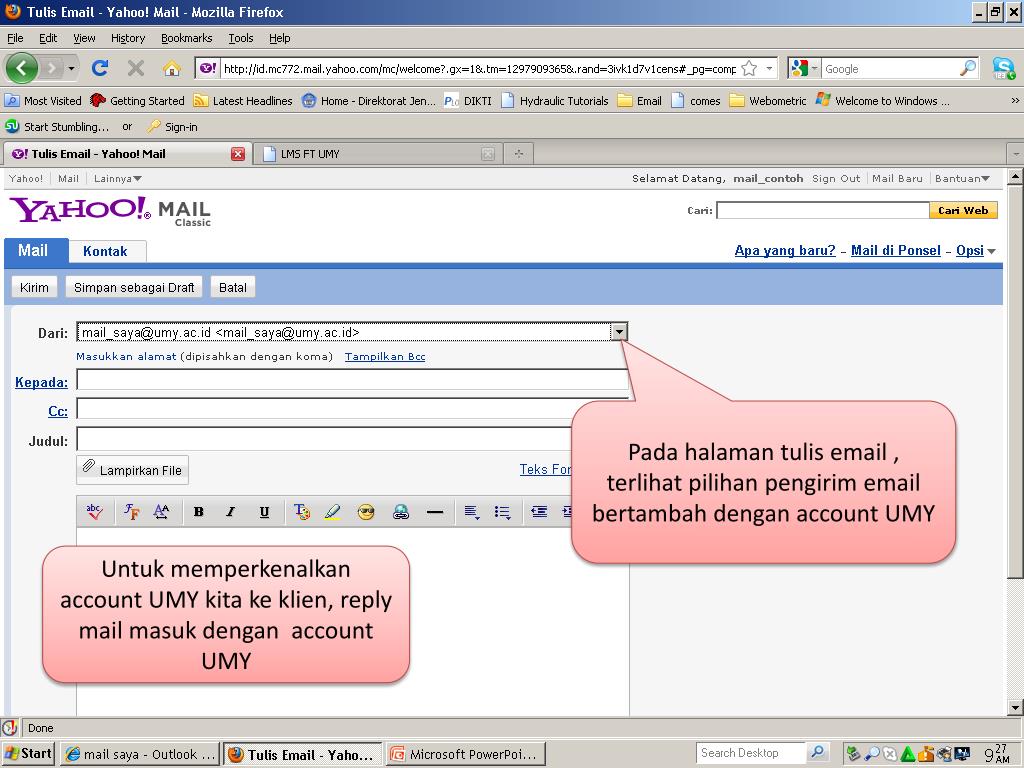
Task: Open a new tab with plus button
Action: point(519,154)
